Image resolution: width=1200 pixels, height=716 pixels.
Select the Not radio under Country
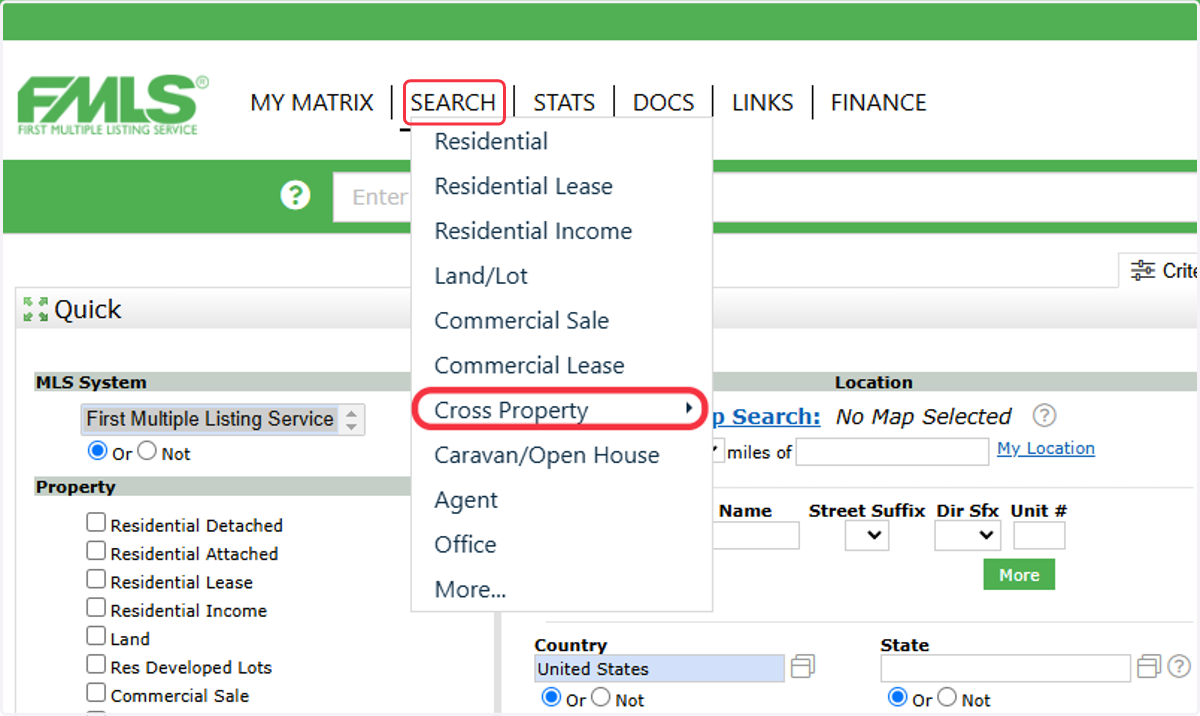[x=601, y=698]
